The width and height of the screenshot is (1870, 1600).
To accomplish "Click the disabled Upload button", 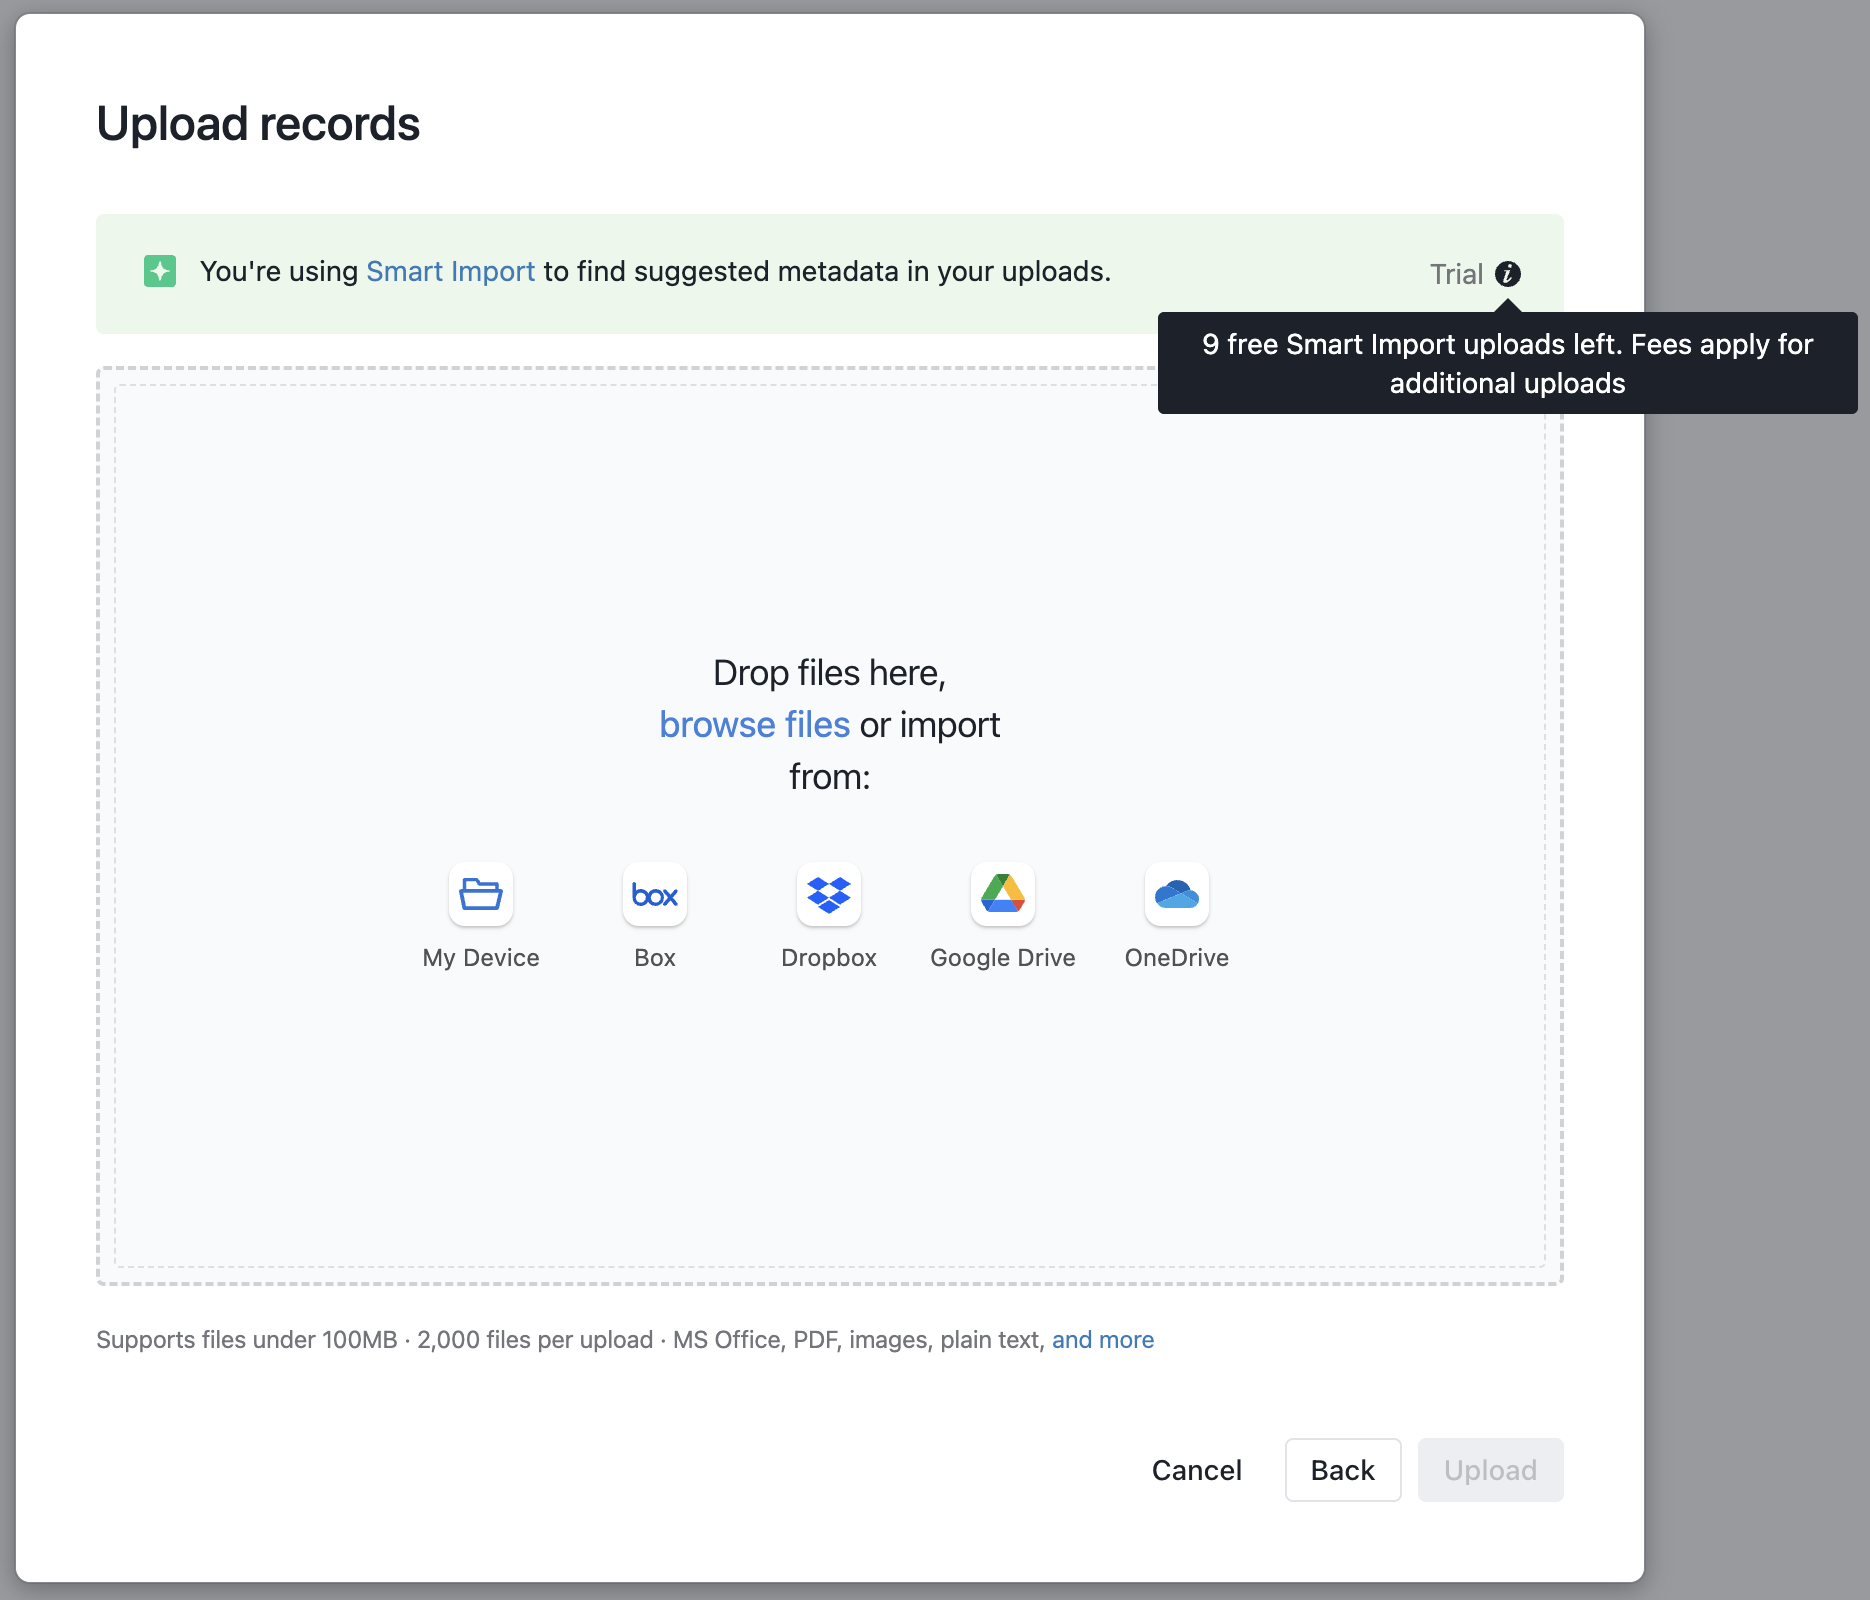I will [1491, 1470].
